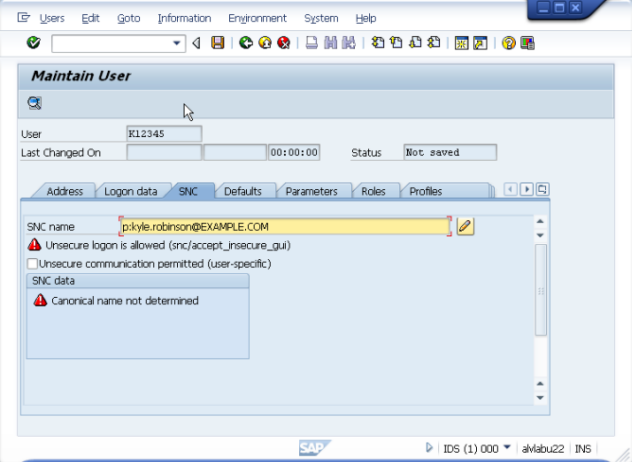This screenshot has height=462, width=632.
Task: Open the Goto menu
Action: point(129,19)
